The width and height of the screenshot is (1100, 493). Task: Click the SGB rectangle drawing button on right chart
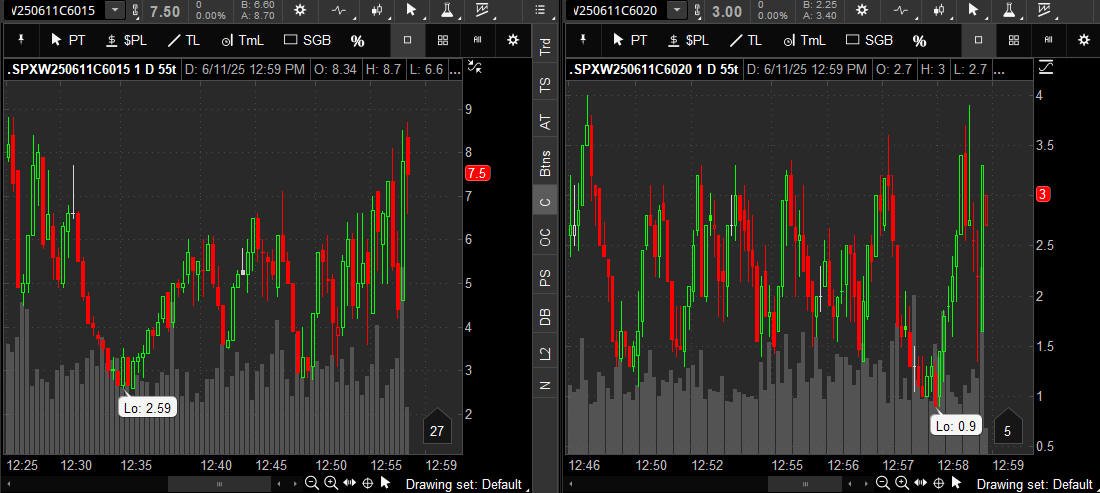868,40
